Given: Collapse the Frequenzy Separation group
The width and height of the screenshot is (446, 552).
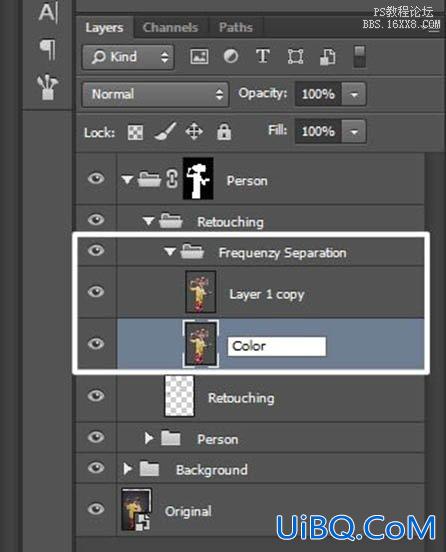Looking at the screenshot, I should [170, 251].
